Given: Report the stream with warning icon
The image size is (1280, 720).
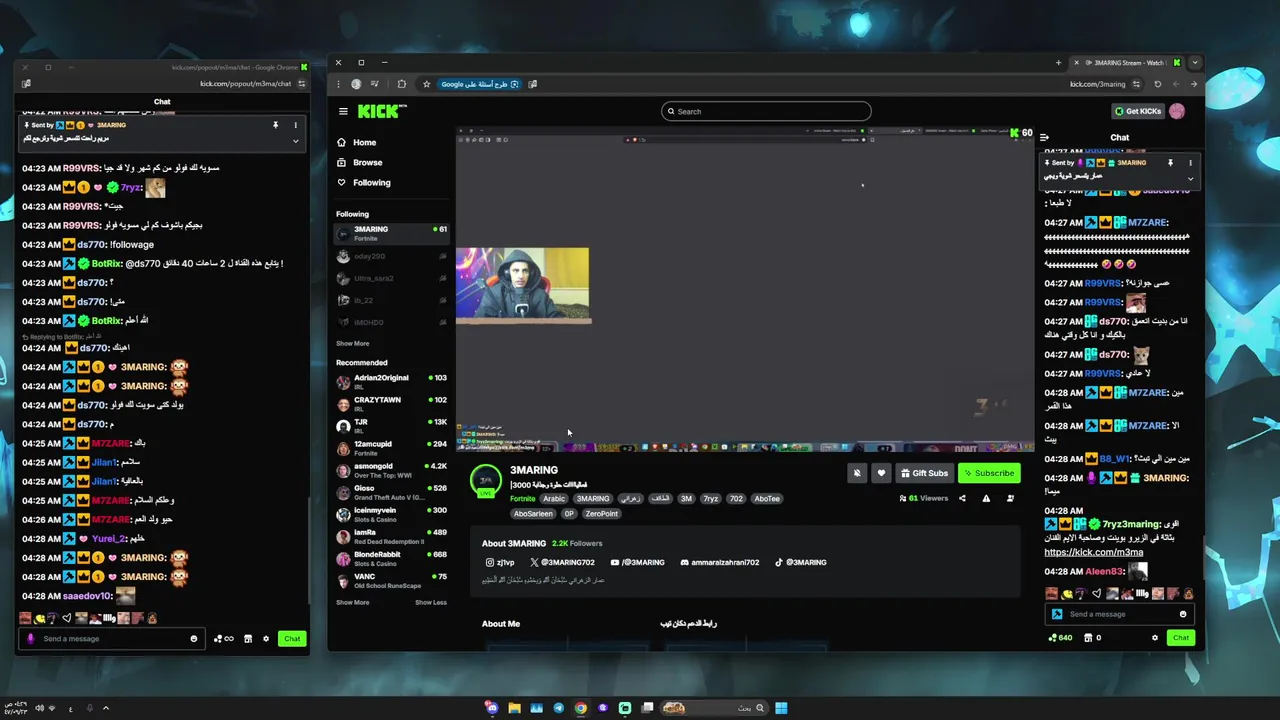Looking at the screenshot, I should pyautogui.click(x=986, y=498).
